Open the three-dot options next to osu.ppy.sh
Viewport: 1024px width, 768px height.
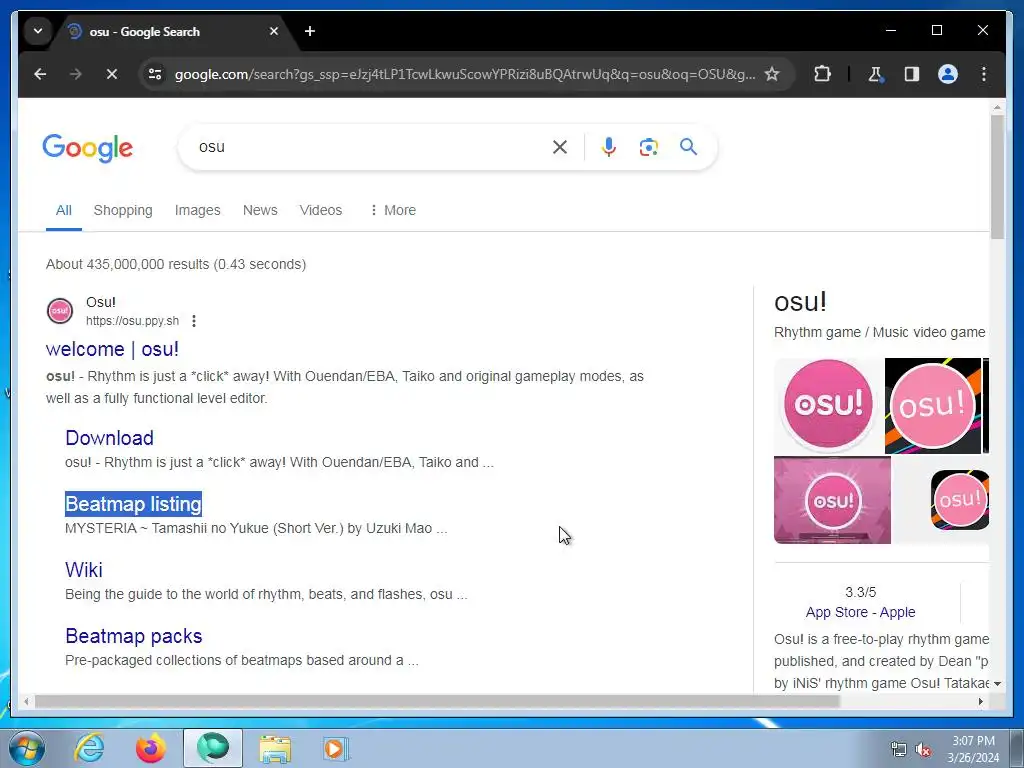pyautogui.click(x=193, y=321)
